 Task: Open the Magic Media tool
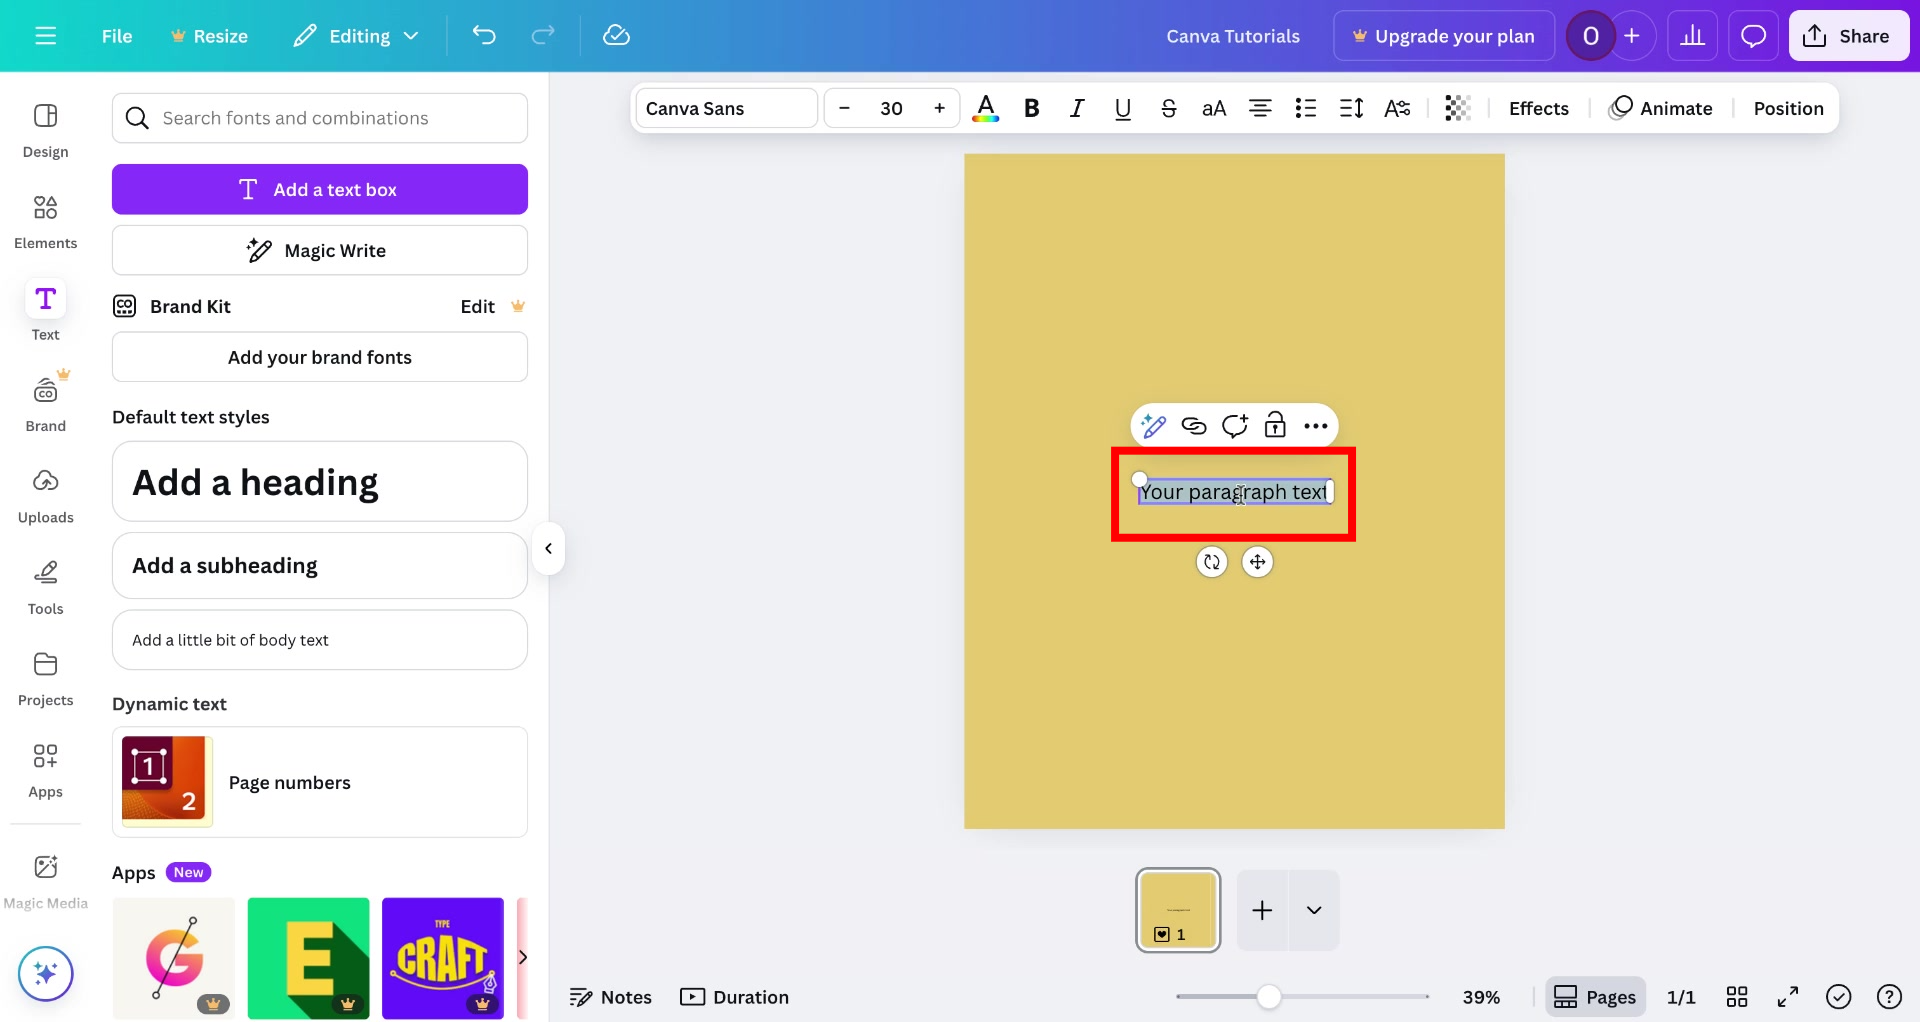tap(45, 878)
